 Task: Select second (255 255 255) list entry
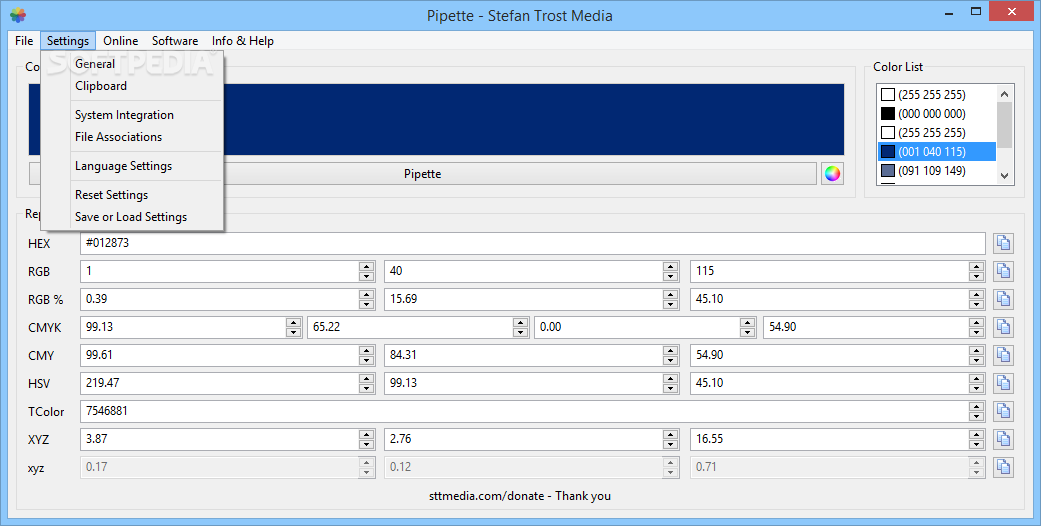click(x=937, y=133)
